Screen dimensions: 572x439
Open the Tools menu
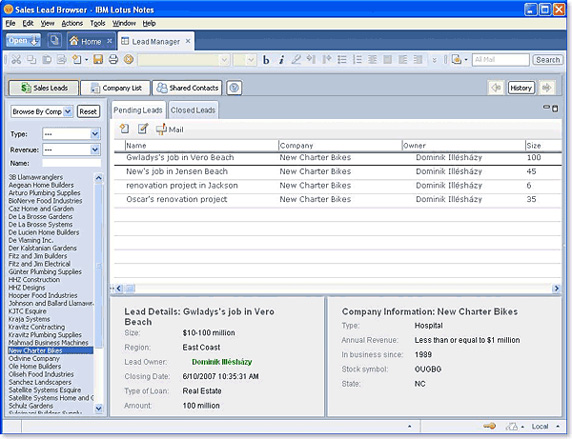pyautogui.click(x=97, y=23)
